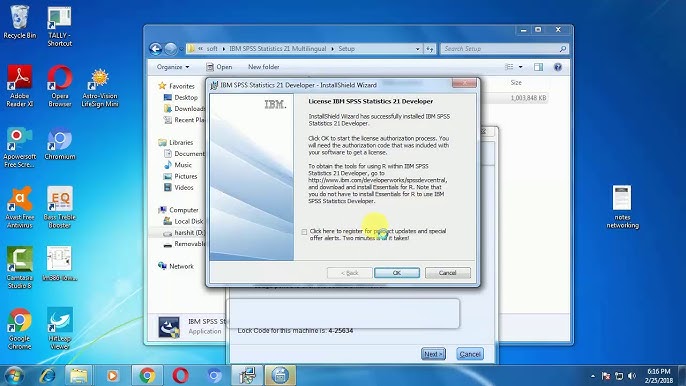The height and width of the screenshot is (386, 686).
Task: Click the taskbar clock showing 6:16 PM
Action: 658,376
